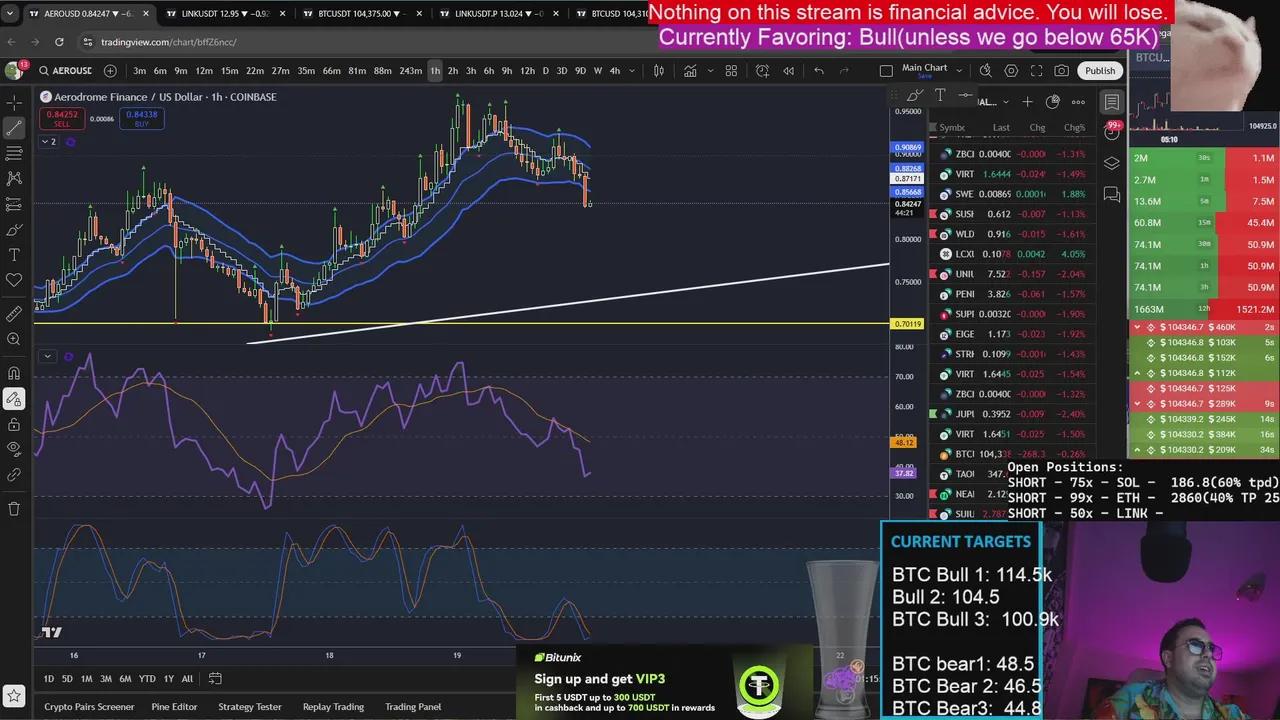The width and height of the screenshot is (1280, 720).
Task: Select the crosshair cursor tool
Action: point(14,103)
